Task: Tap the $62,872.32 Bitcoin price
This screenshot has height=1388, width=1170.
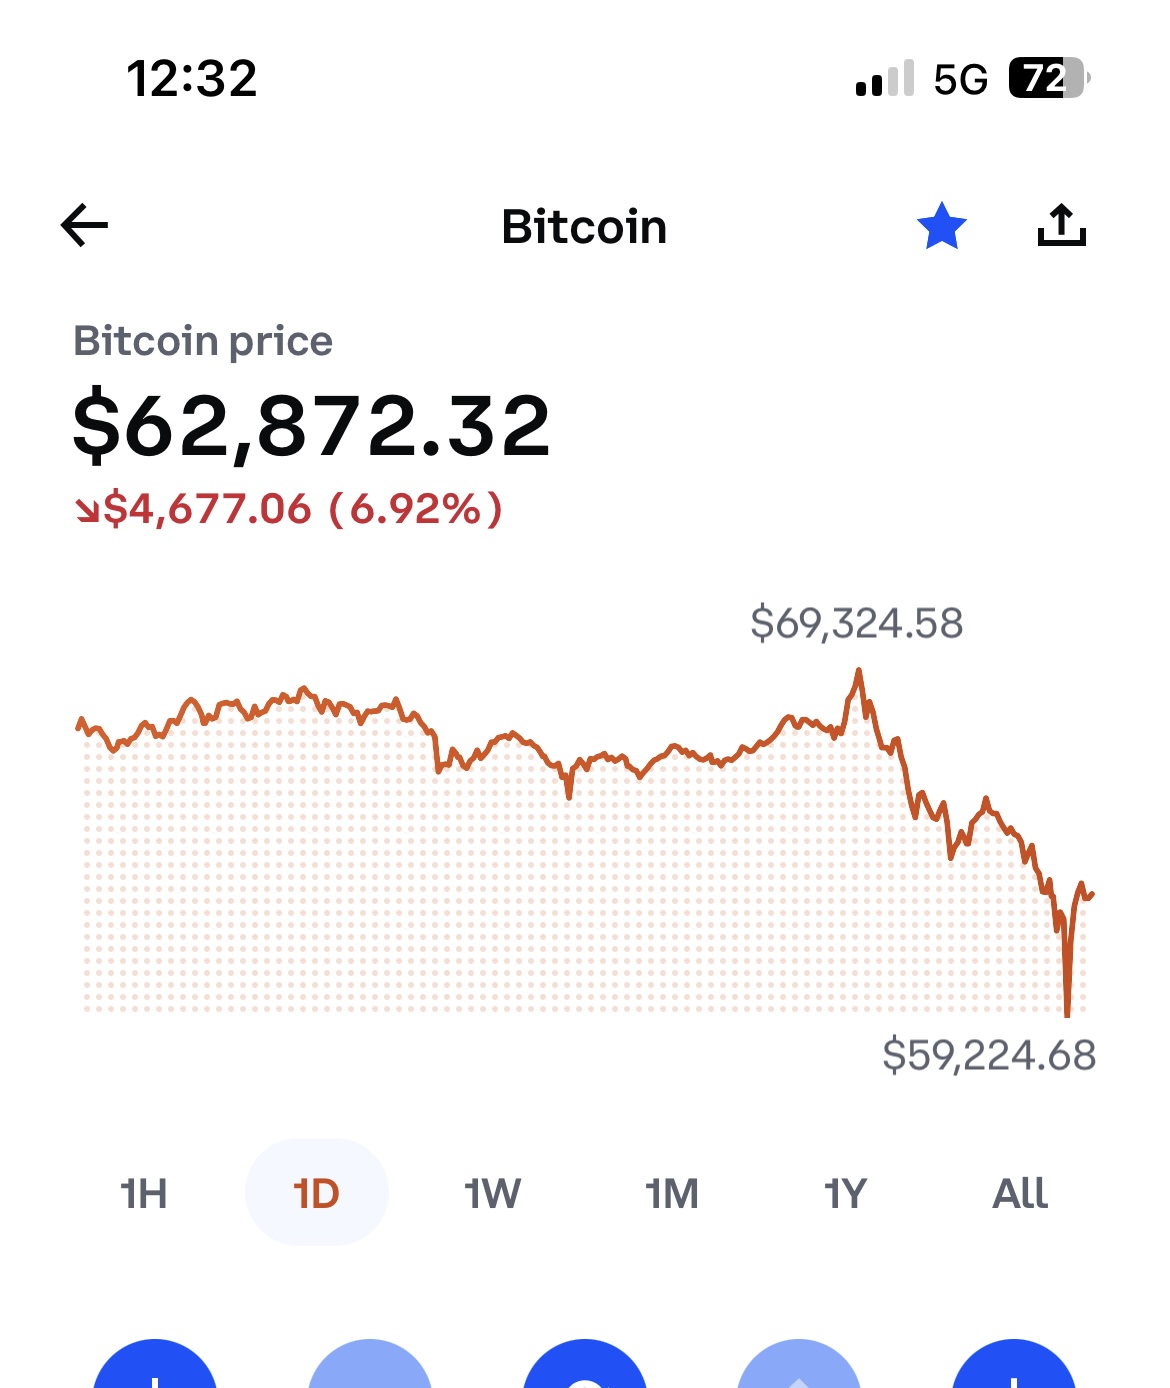Action: [x=312, y=427]
